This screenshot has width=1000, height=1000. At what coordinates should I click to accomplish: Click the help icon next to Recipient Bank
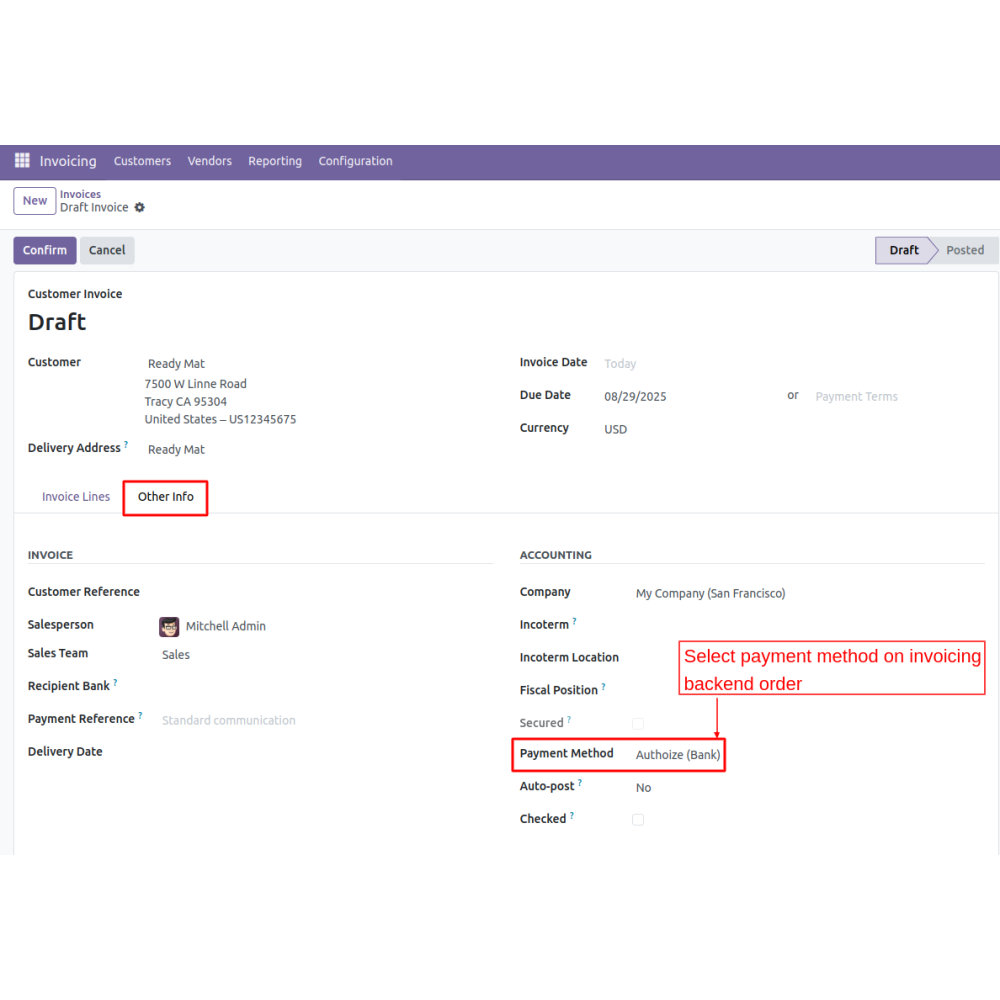pos(115,683)
